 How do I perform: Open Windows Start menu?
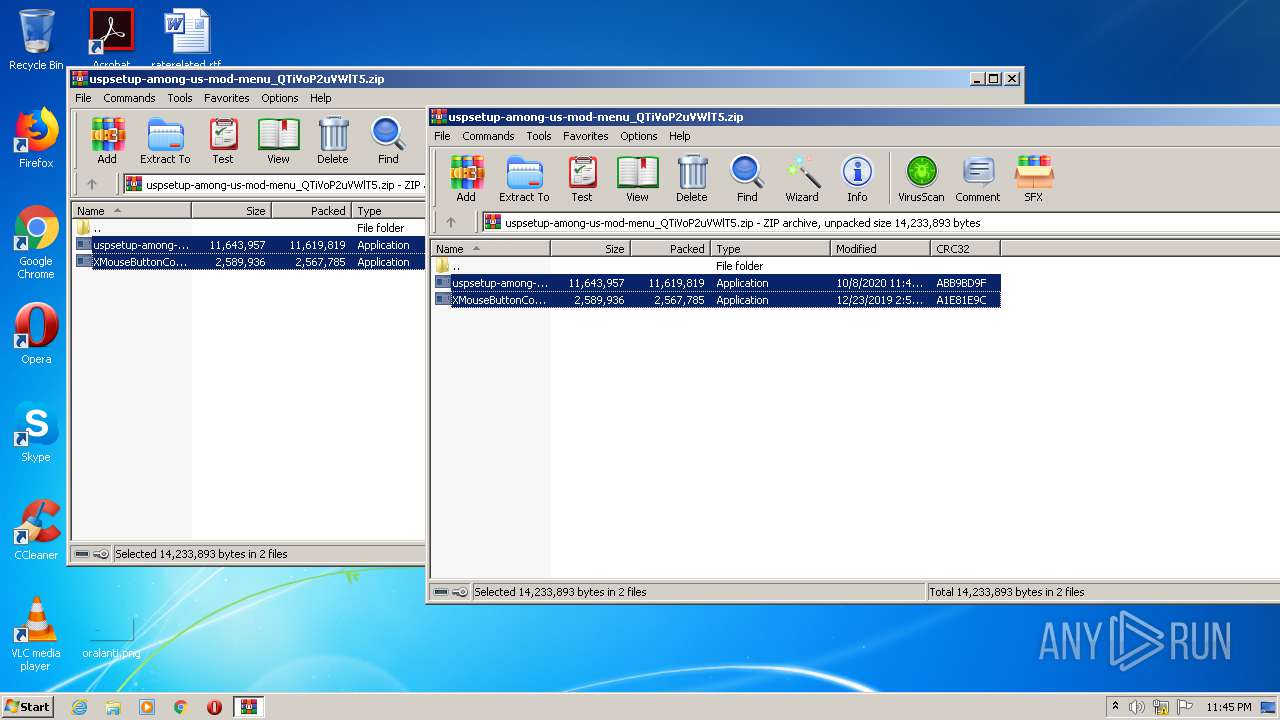click(x=27, y=706)
